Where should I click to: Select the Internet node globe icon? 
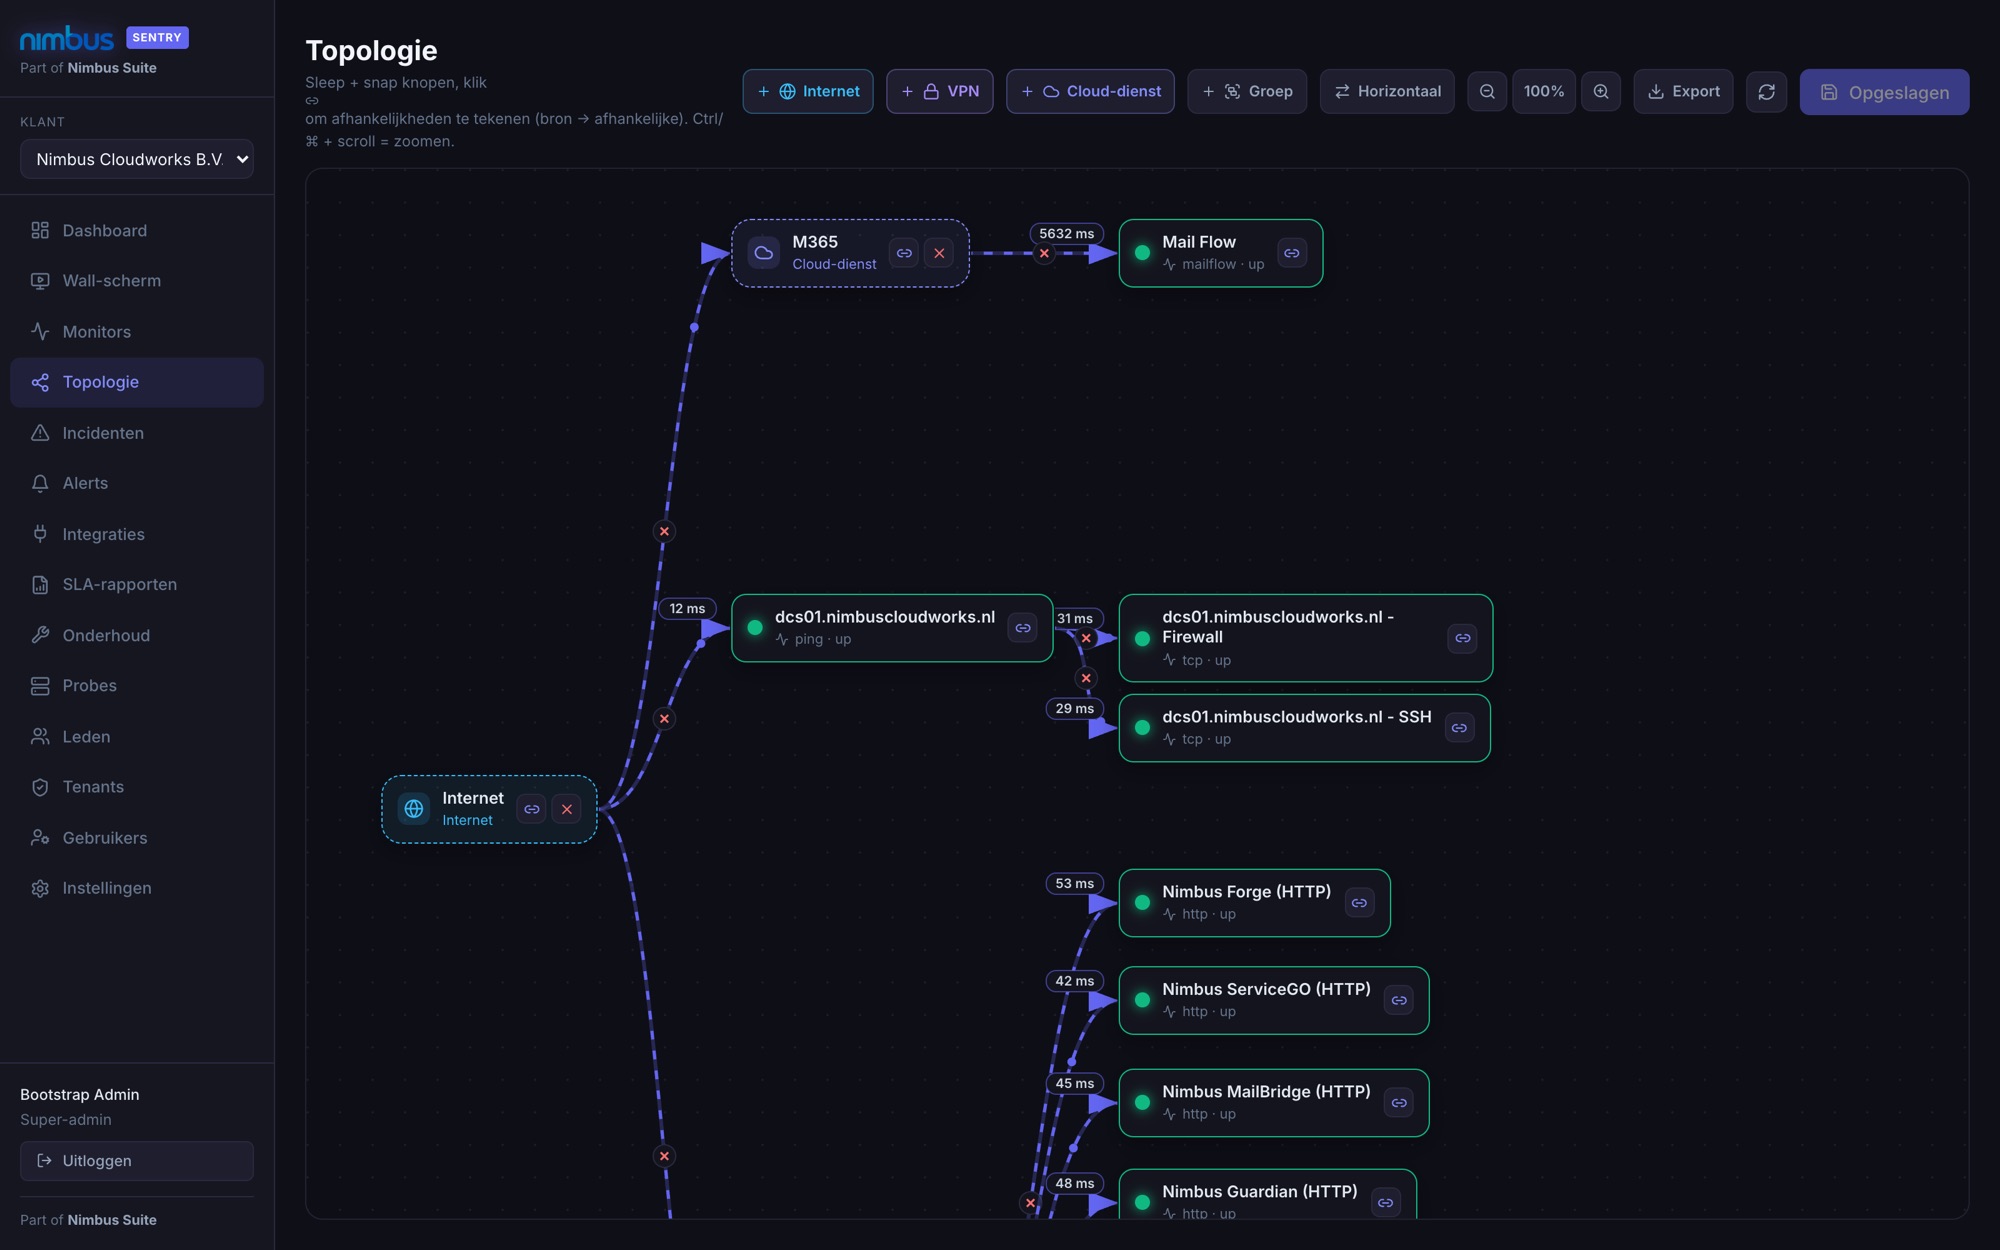pyautogui.click(x=414, y=809)
